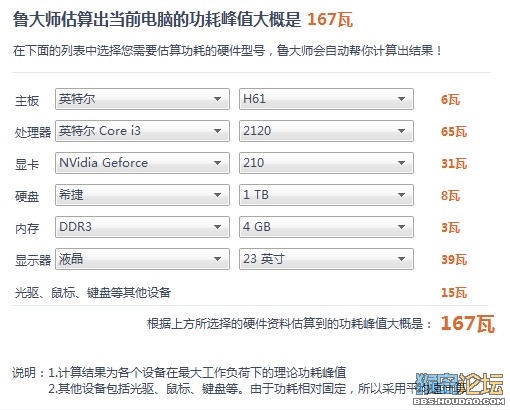Viewport: 510px width, 410px height.
Task: Open the memory size dropdown 4 GB
Action: click(326, 227)
